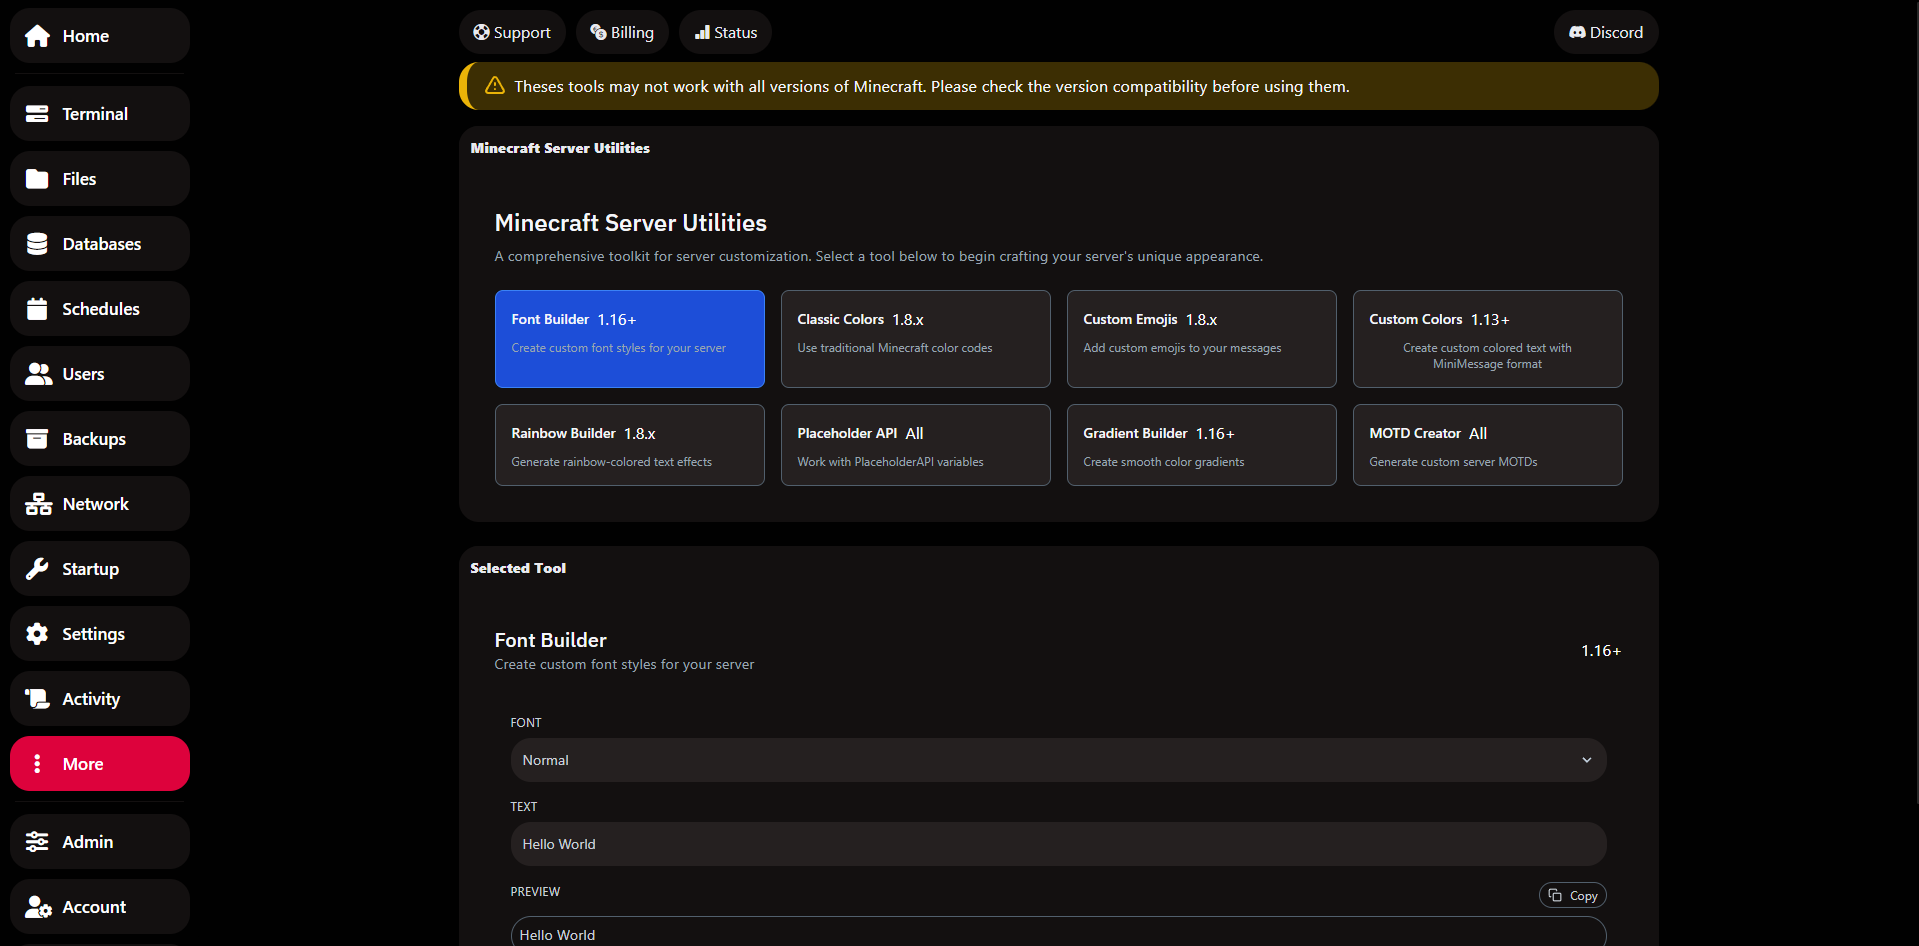Image resolution: width=1919 pixels, height=946 pixels.
Task: Click the Admin sliders icon
Action: click(x=37, y=842)
